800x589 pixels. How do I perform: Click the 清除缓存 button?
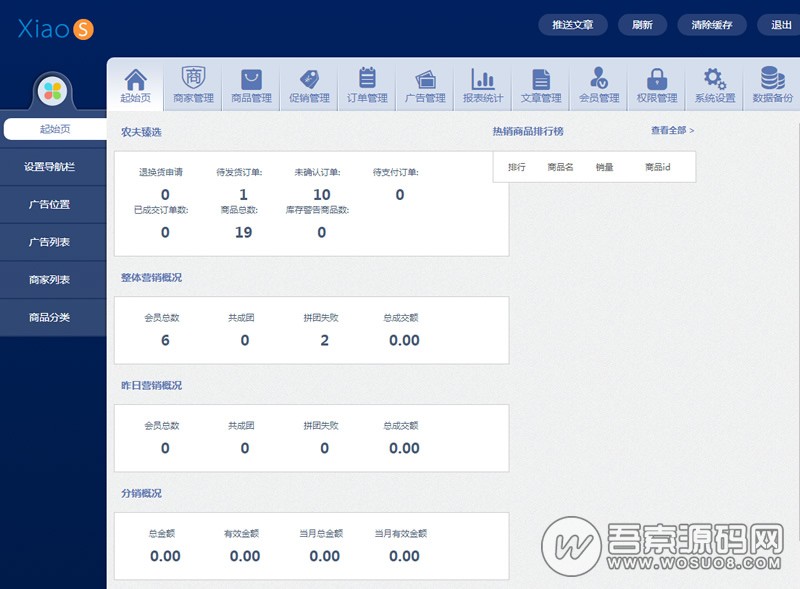(712, 25)
